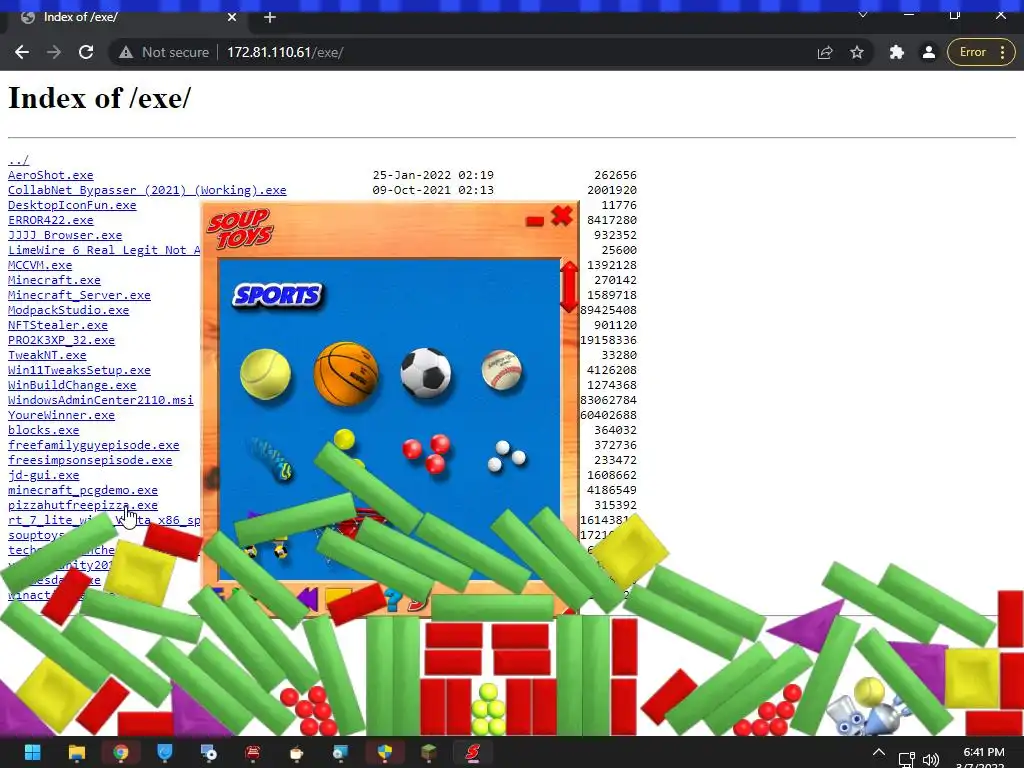Open minecraft_pcgdemo.exe link

point(83,490)
